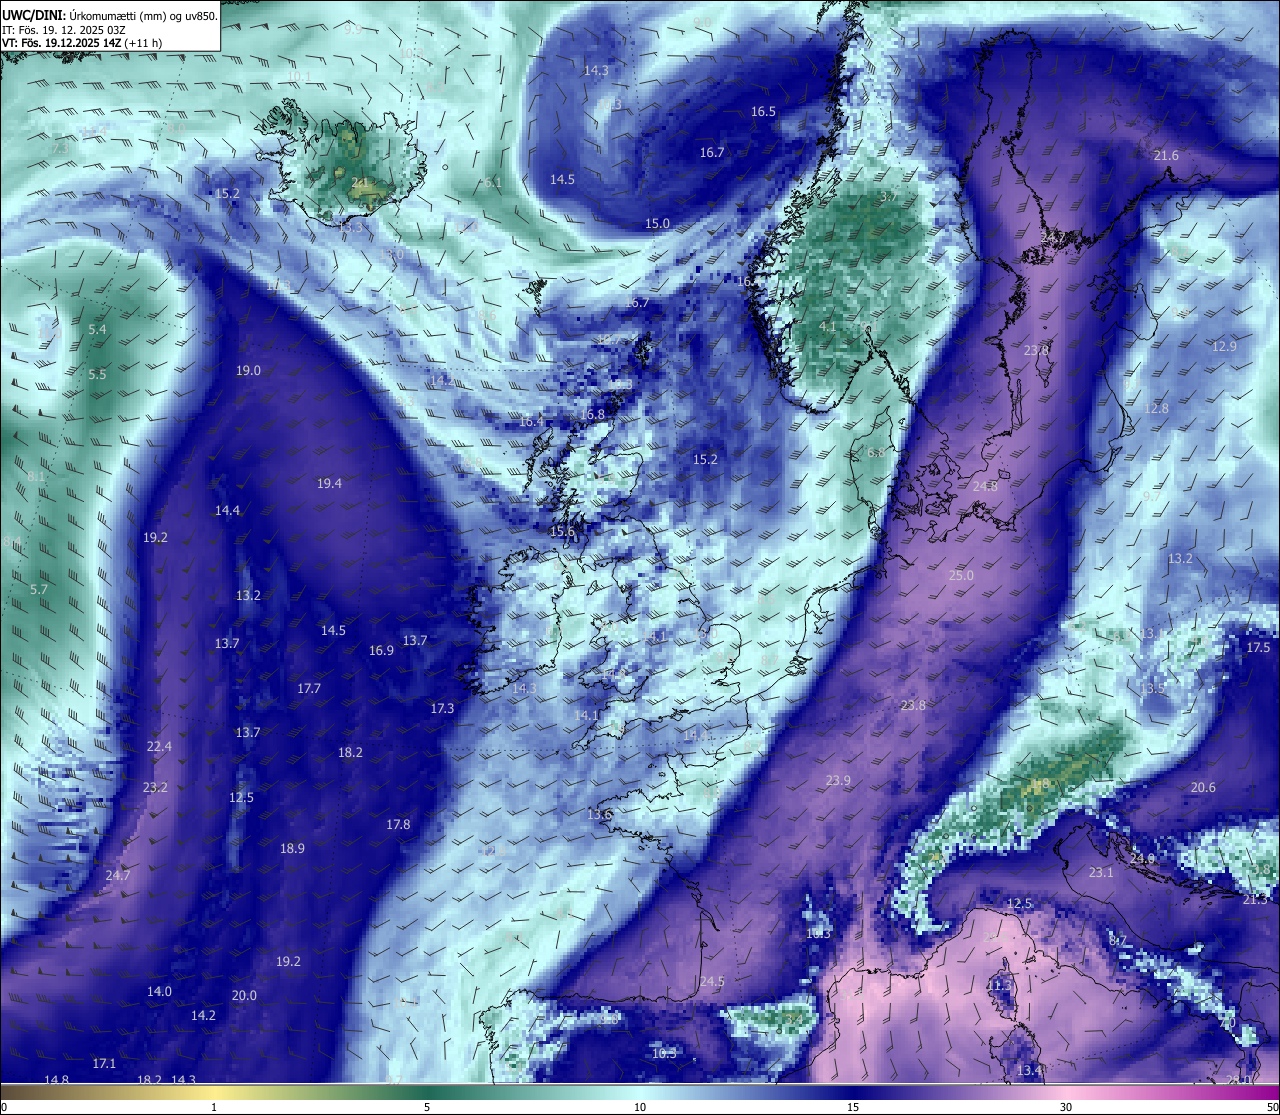Image resolution: width=1280 pixels, height=1115 pixels.
Task: Click the 24.0 value on the map
Action: point(1142,859)
